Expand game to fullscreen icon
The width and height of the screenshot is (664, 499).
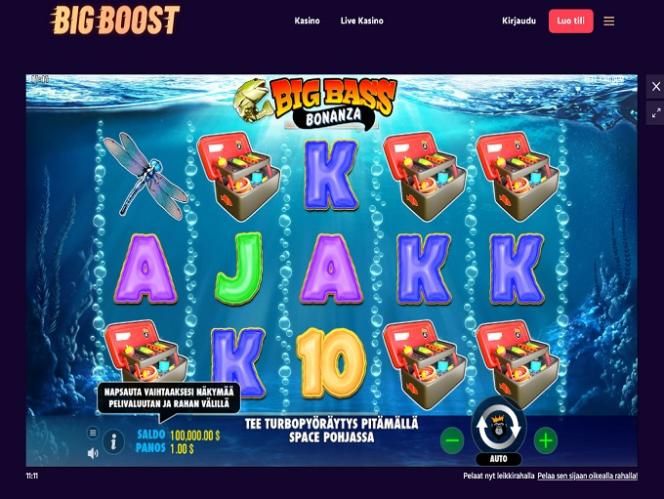pos(656,113)
